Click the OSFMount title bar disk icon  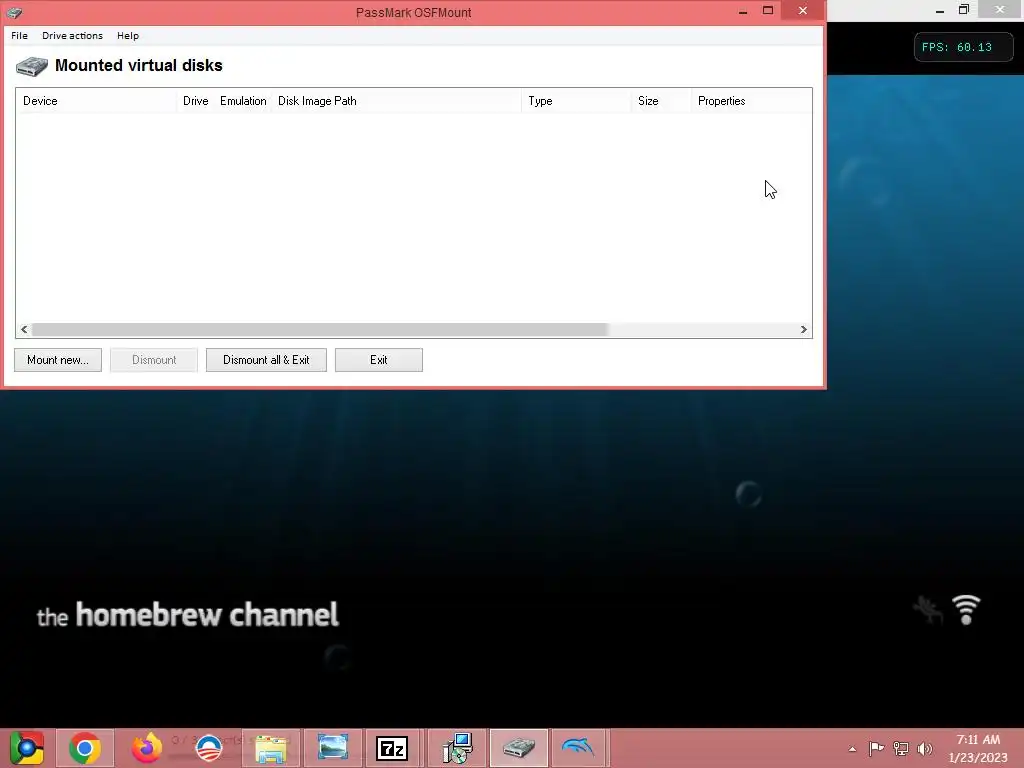(14, 12)
